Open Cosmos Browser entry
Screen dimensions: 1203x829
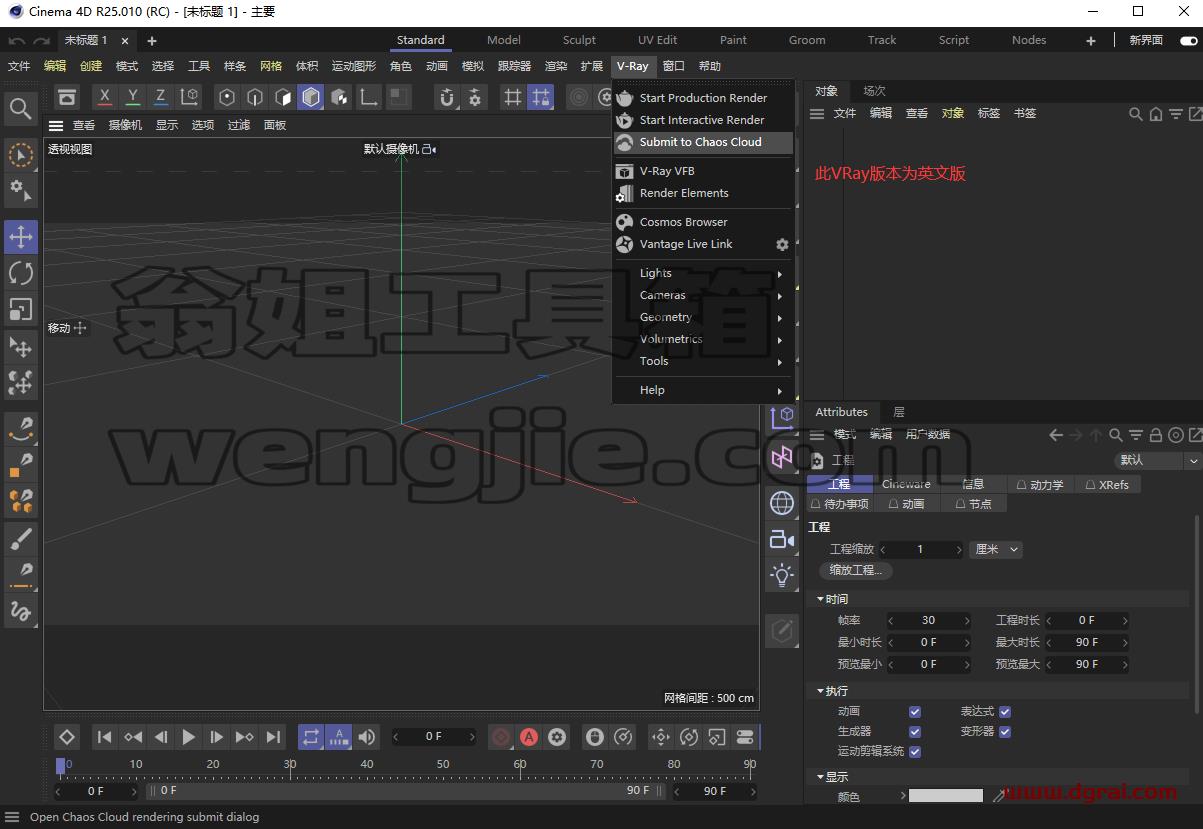click(x=703, y=222)
